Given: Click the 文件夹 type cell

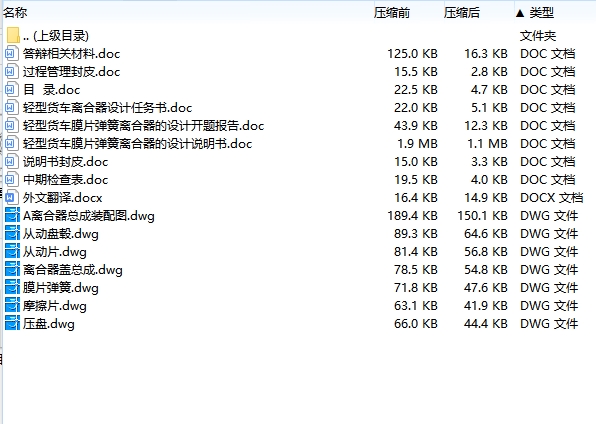Looking at the screenshot, I should click(538, 36).
